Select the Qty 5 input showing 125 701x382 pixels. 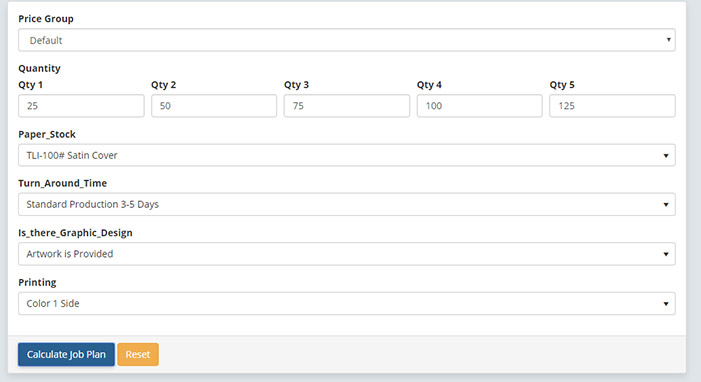click(x=612, y=106)
